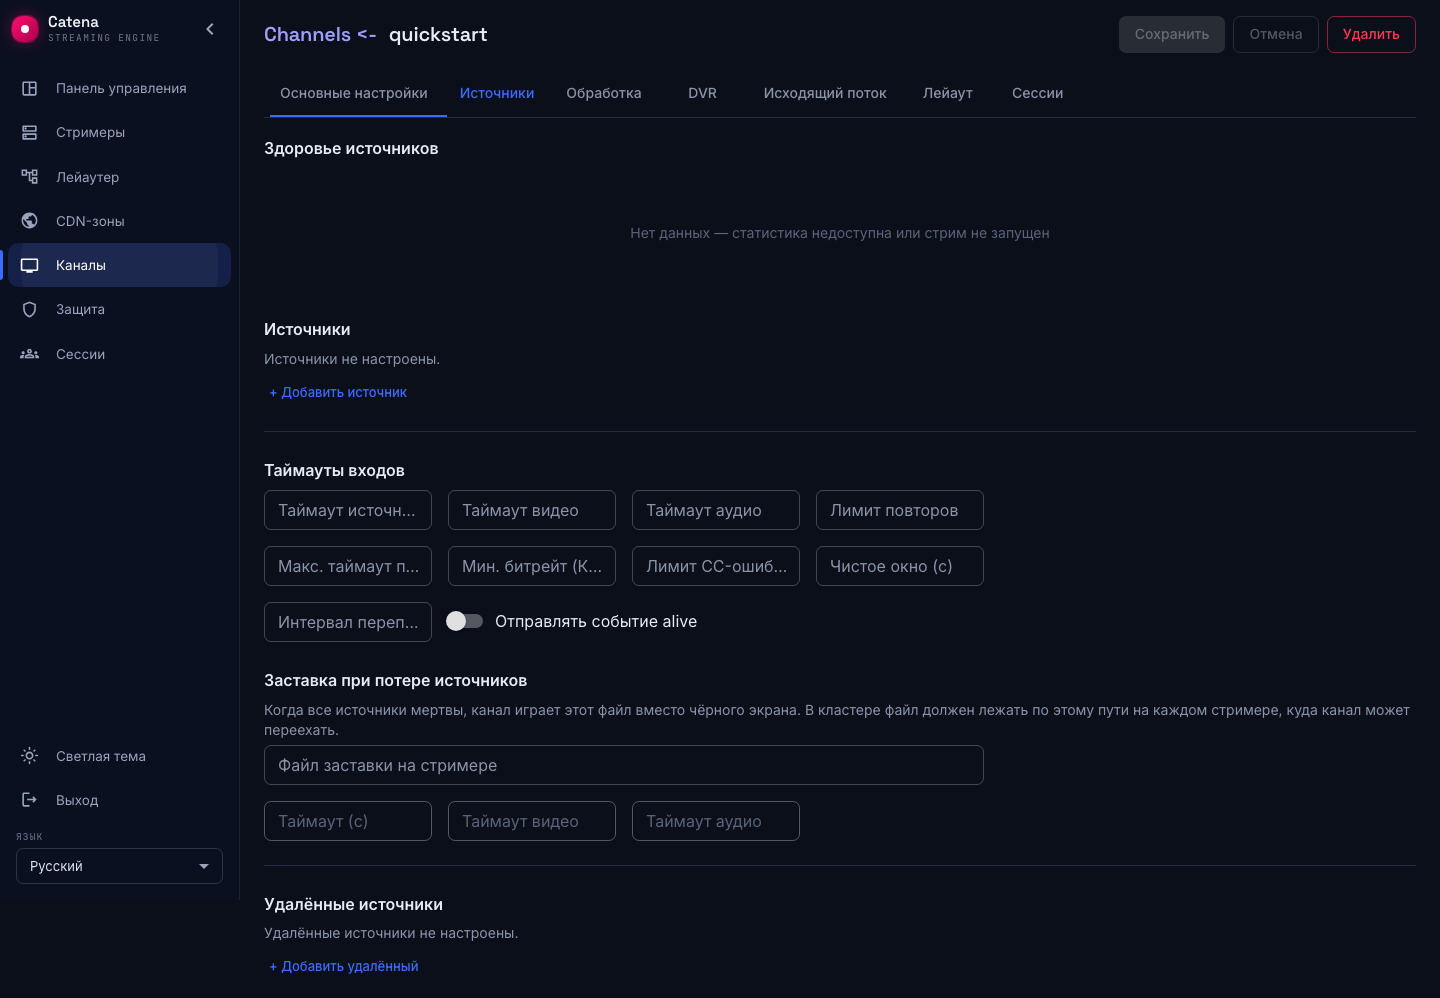Open the DVR tab
Screen dimensions: 1440x998
pyautogui.click(x=702, y=93)
